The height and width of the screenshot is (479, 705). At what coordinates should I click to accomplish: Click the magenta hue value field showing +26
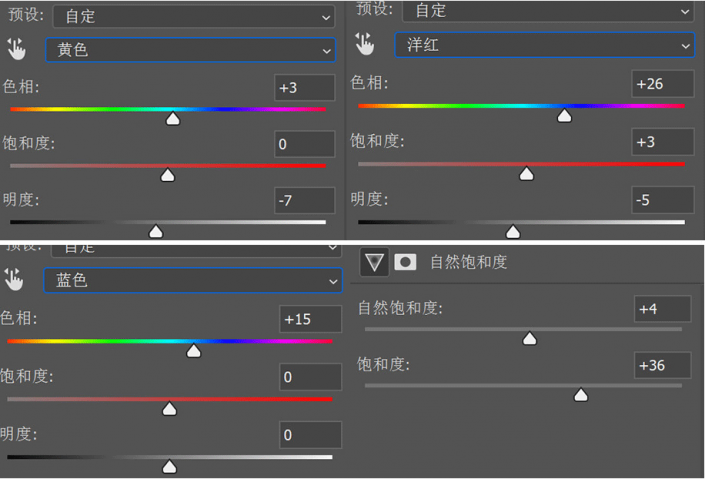[663, 84]
